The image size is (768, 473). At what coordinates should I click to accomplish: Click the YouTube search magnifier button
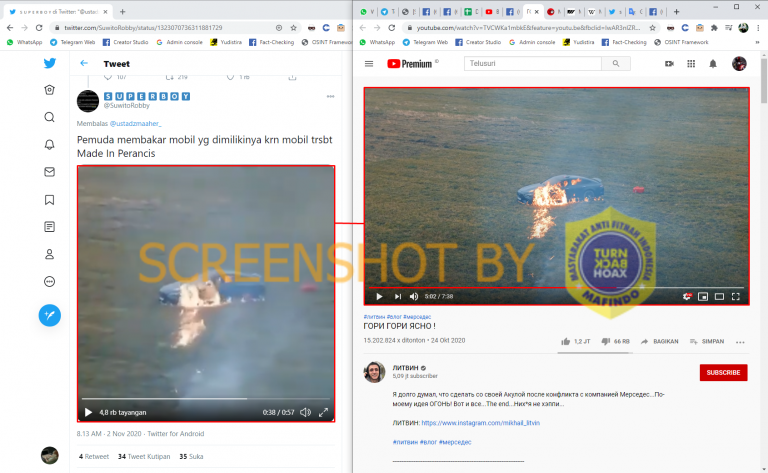point(616,63)
